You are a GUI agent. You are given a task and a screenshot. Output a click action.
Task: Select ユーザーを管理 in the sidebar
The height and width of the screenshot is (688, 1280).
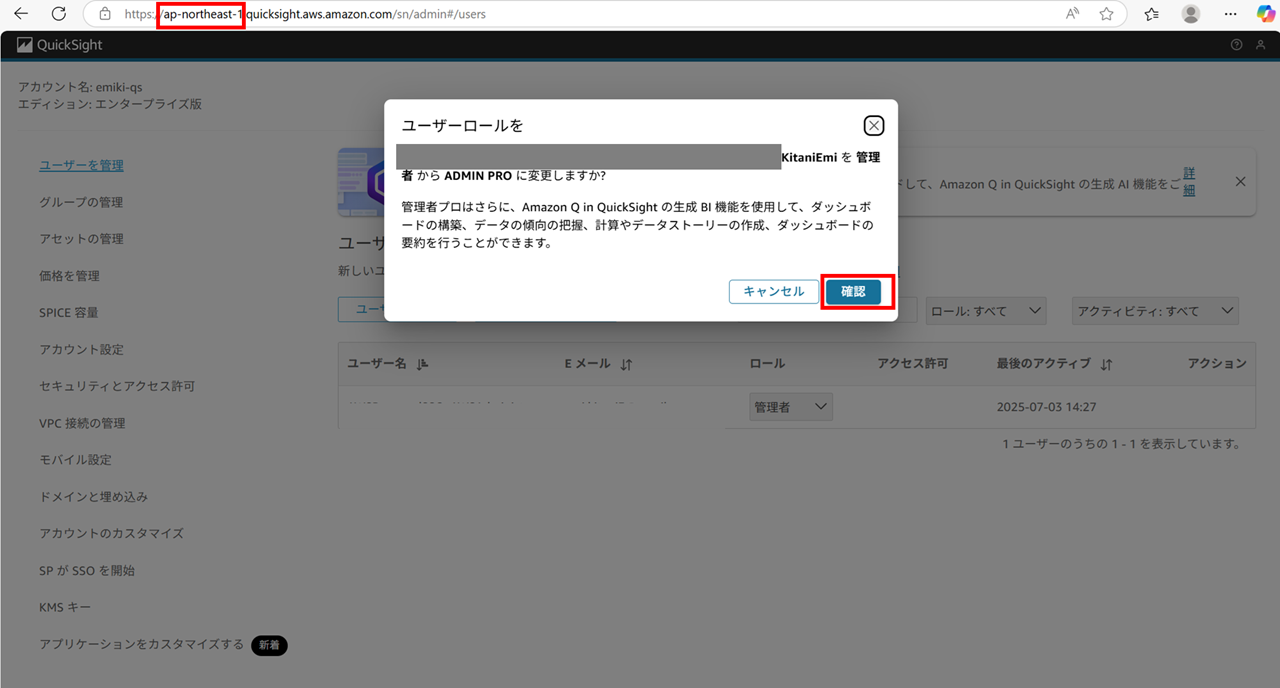[x=81, y=166]
